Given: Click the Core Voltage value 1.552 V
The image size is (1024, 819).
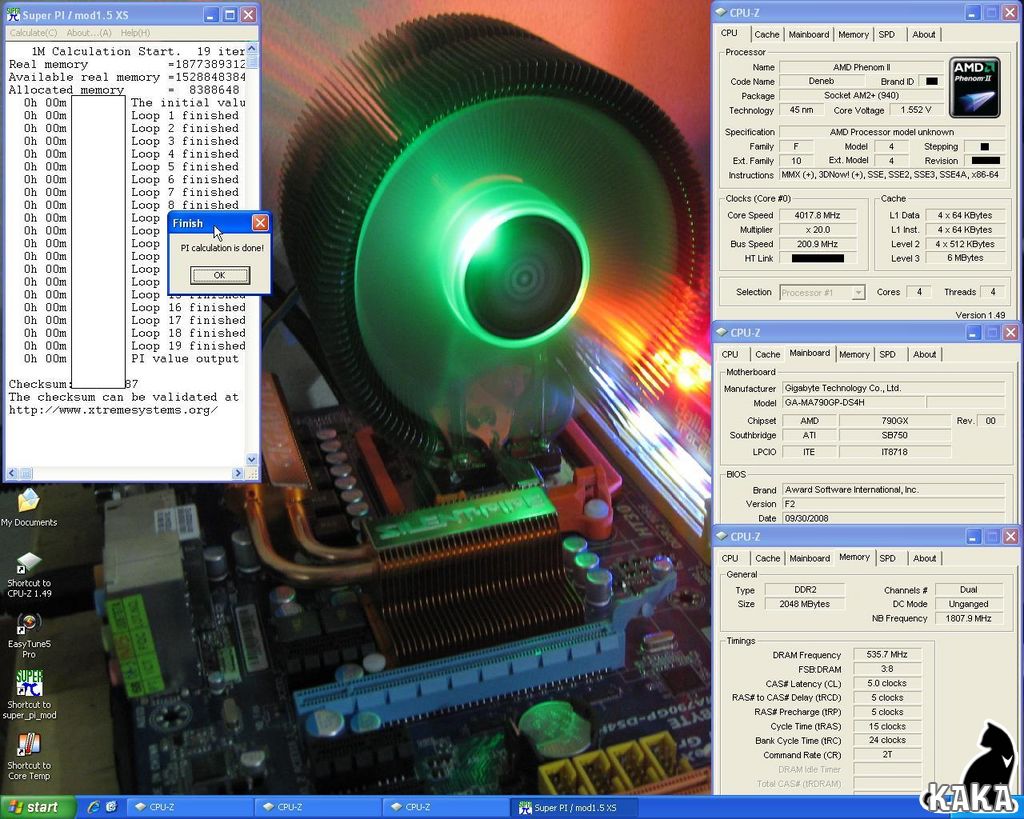Looking at the screenshot, I should coord(916,110).
